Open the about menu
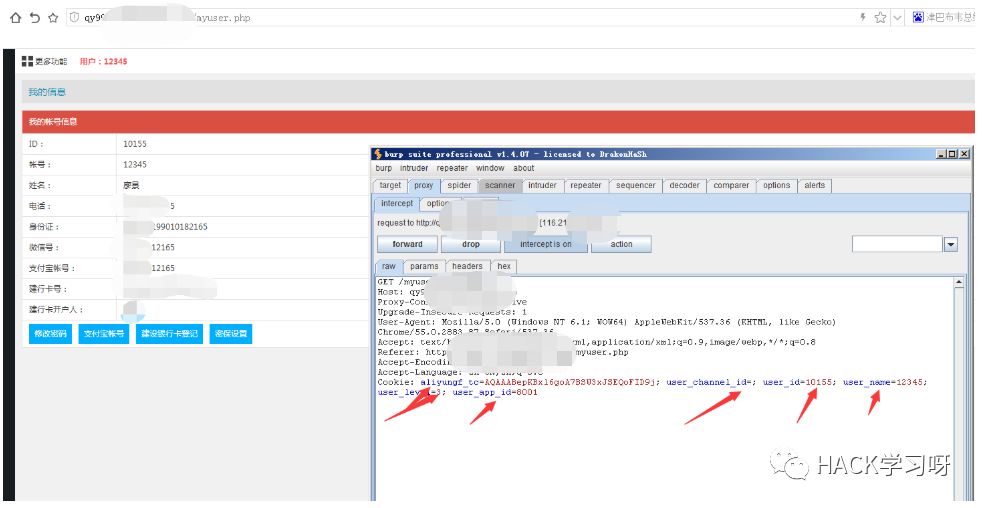Viewport: 982px width, 508px height. (x=524, y=168)
